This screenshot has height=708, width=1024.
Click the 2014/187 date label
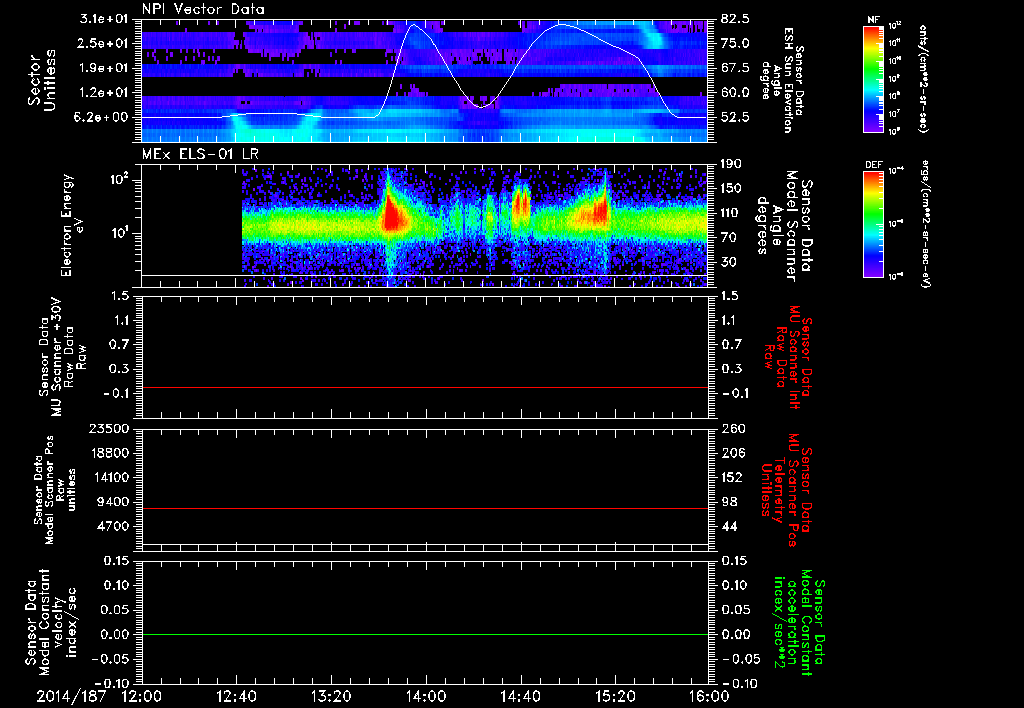tap(71, 696)
